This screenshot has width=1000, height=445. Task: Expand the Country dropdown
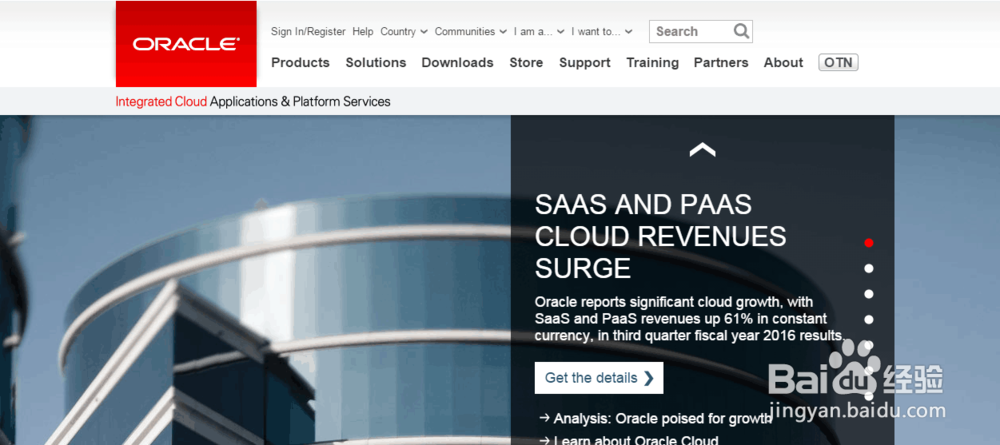click(x=404, y=31)
